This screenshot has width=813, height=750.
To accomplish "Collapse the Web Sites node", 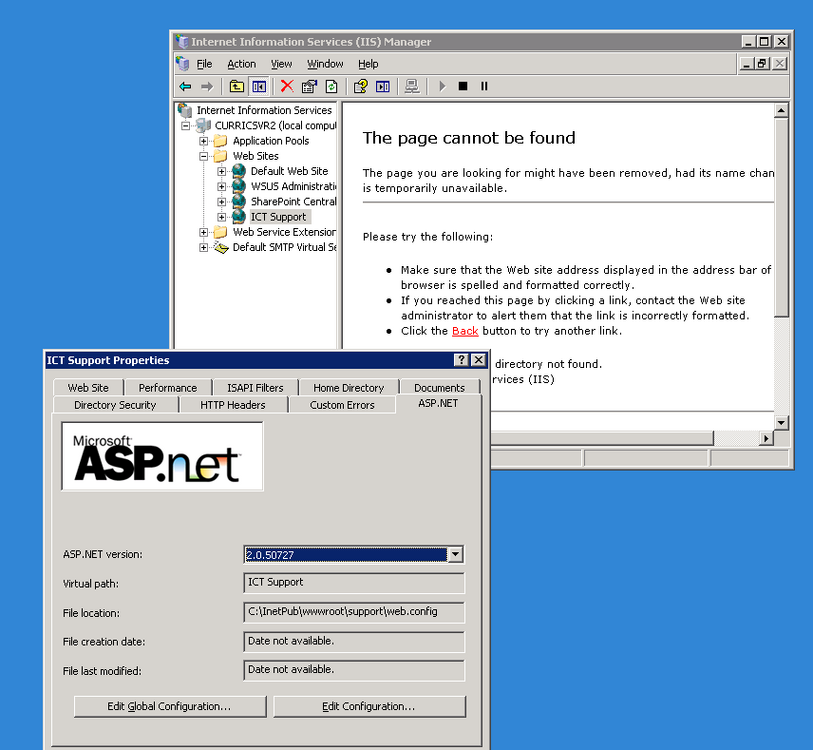I will coord(203,156).
